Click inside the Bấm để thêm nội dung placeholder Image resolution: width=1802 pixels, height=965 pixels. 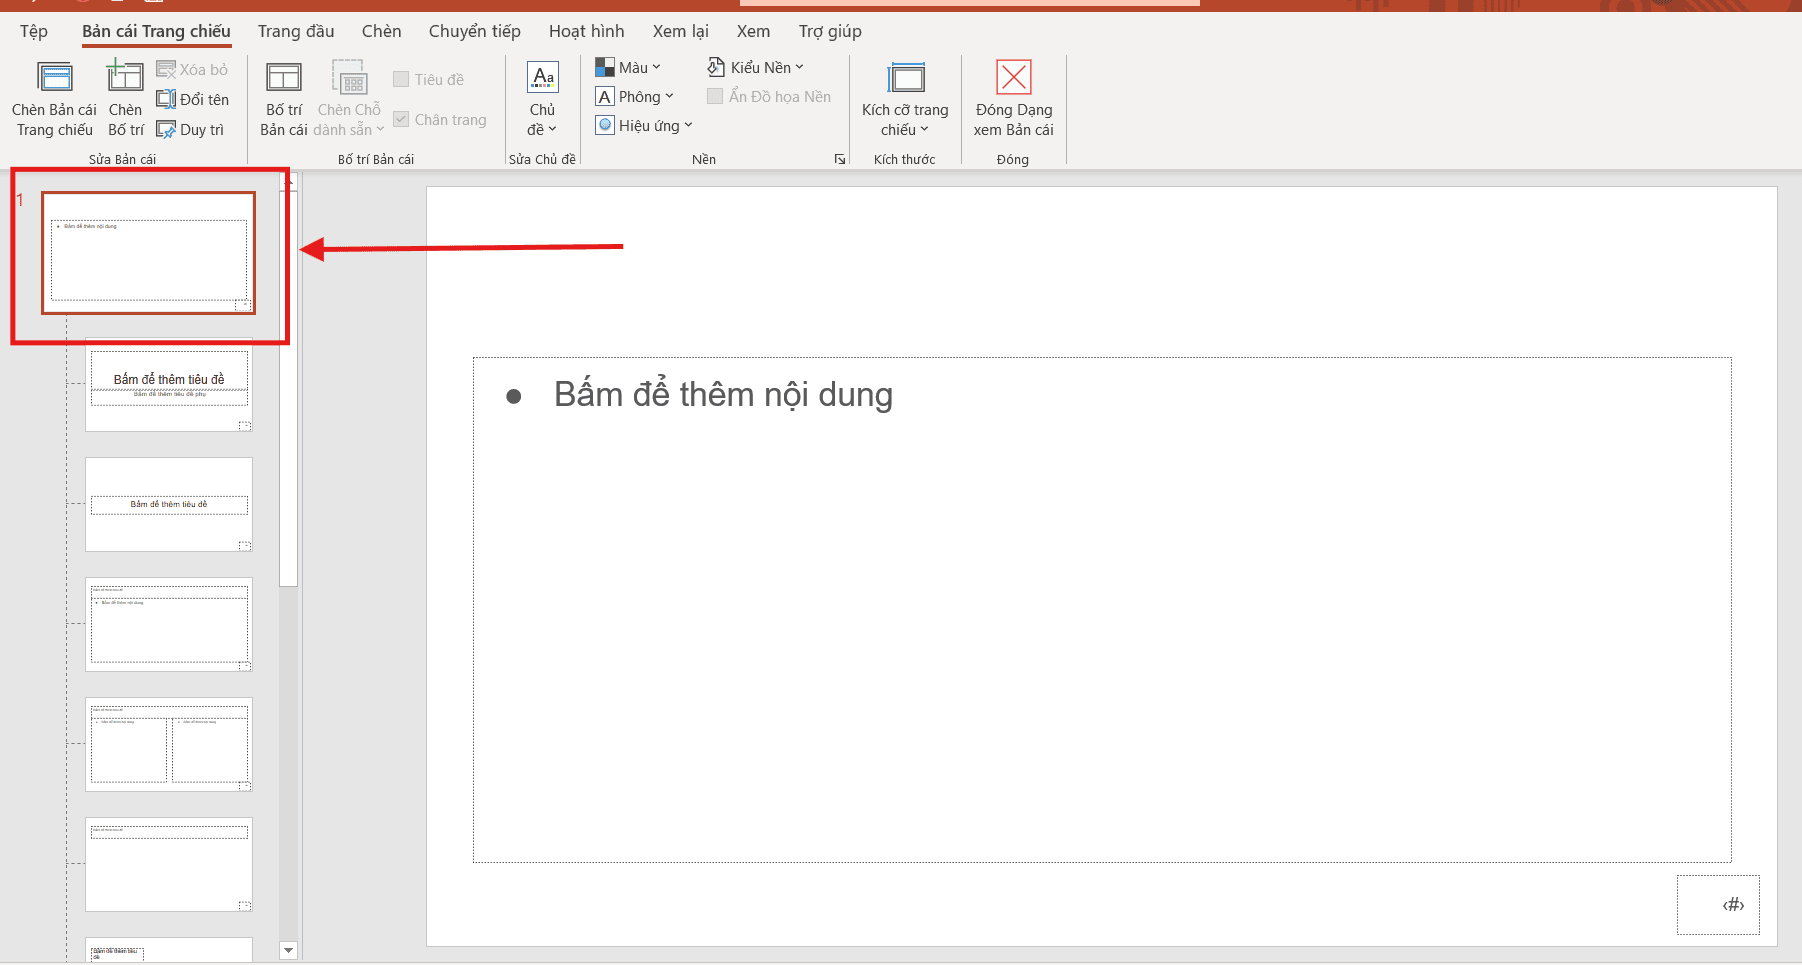tap(1102, 610)
